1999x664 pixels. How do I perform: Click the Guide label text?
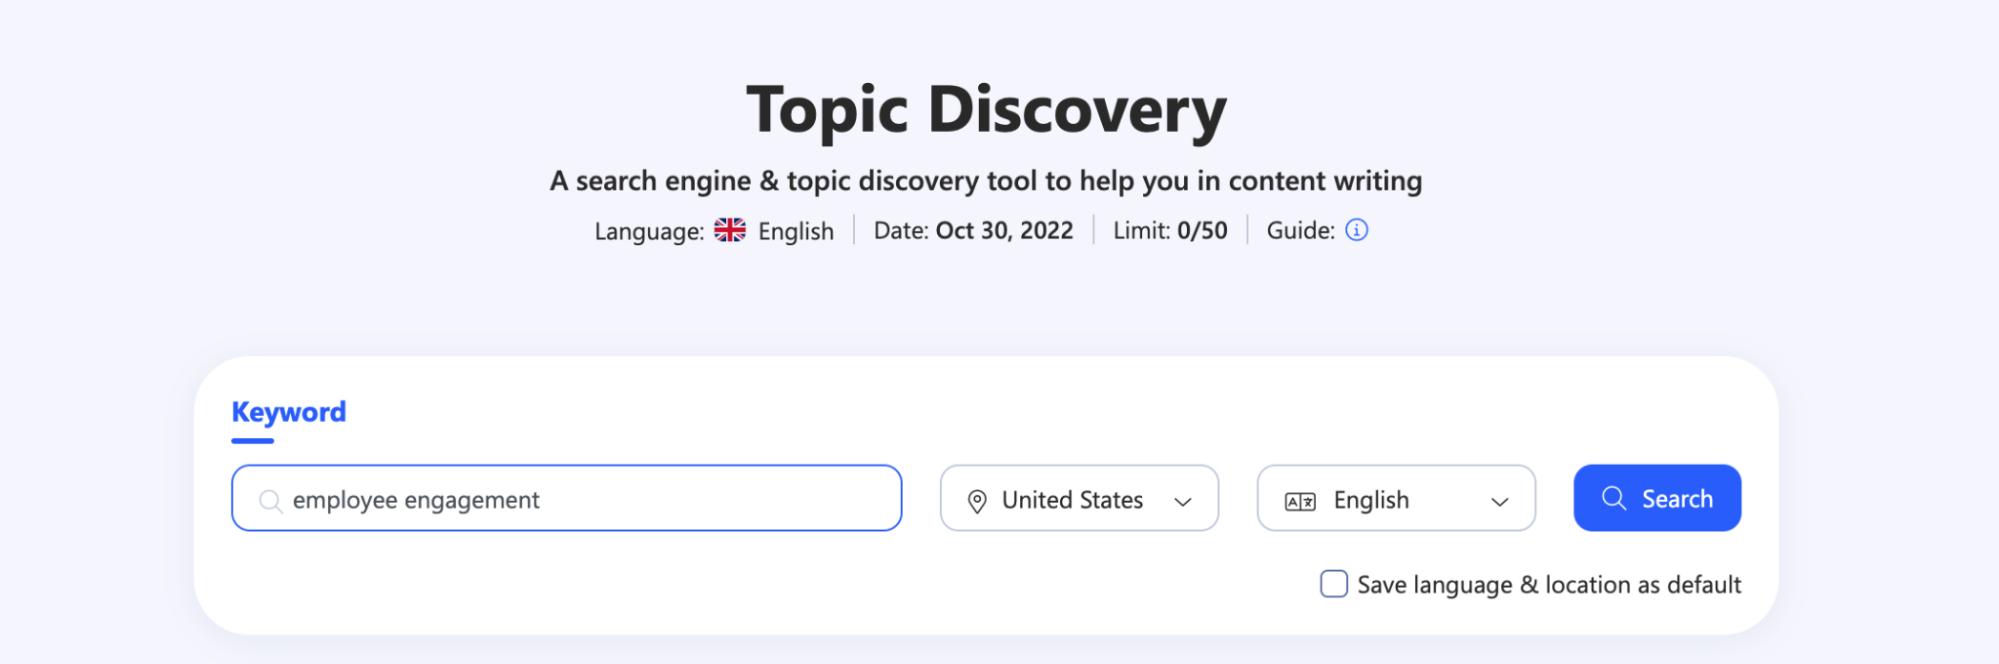coord(1300,231)
